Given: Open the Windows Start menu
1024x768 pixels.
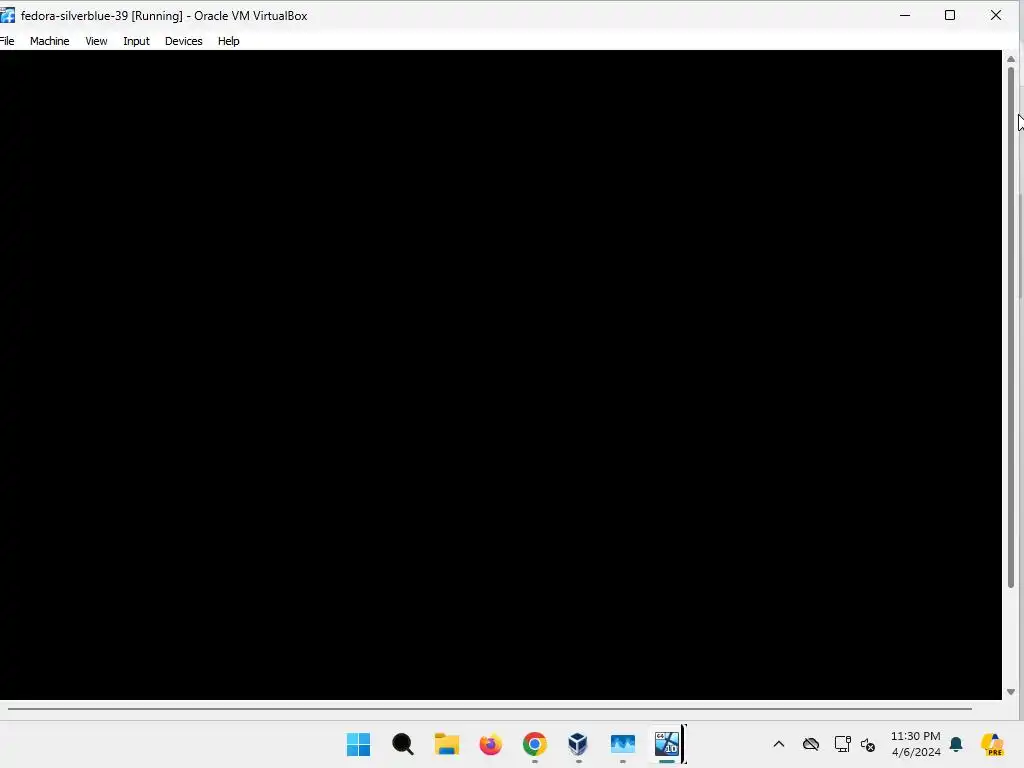Looking at the screenshot, I should coord(359,744).
